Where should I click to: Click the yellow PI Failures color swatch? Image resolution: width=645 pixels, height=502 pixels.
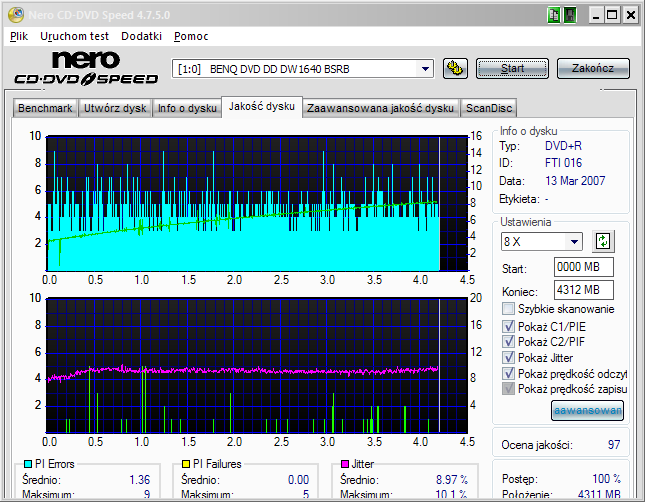pyautogui.click(x=186, y=464)
